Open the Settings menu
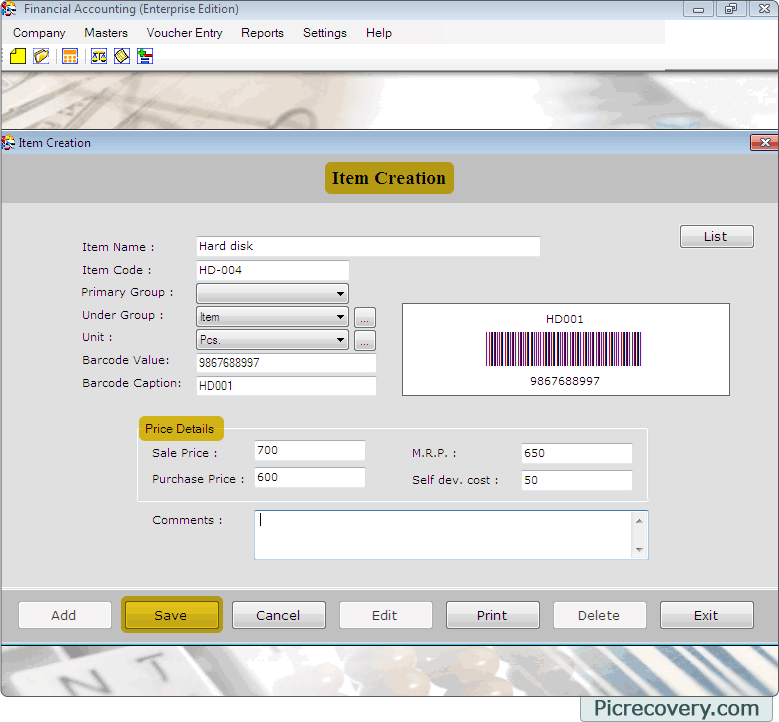The width and height of the screenshot is (779, 722). coord(325,33)
